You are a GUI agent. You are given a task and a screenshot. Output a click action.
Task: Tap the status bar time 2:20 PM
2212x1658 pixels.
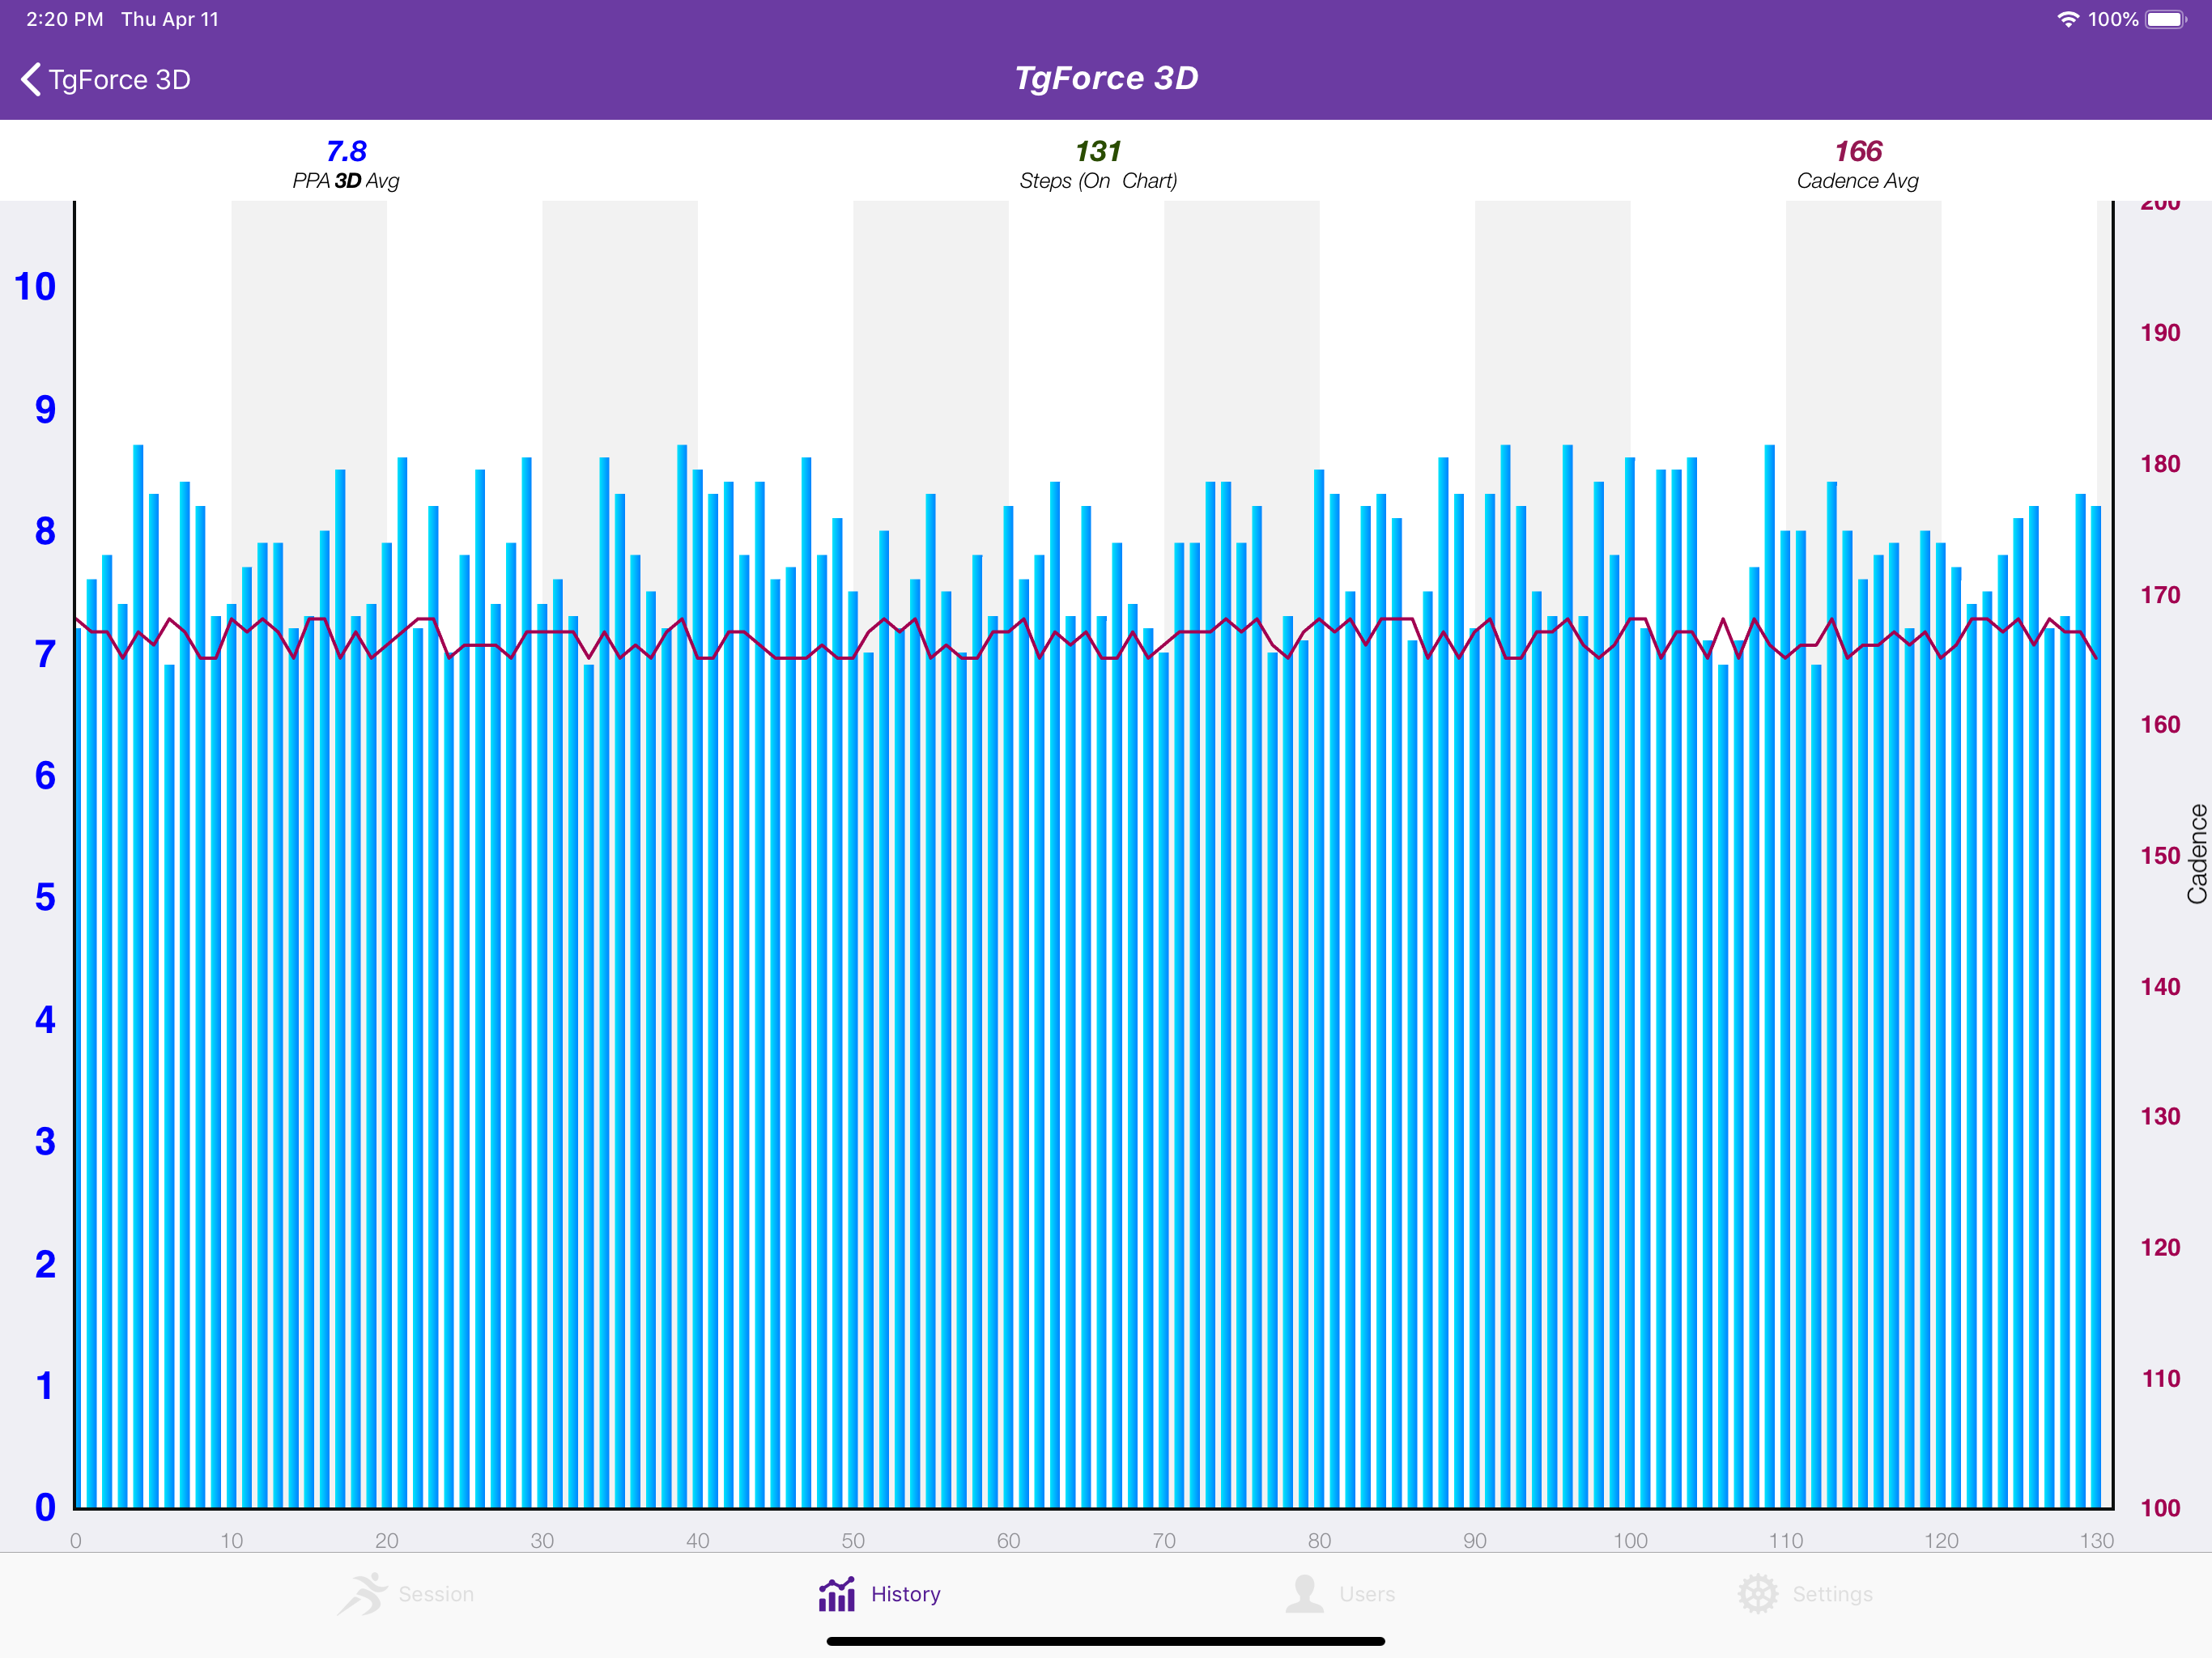click(x=65, y=19)
